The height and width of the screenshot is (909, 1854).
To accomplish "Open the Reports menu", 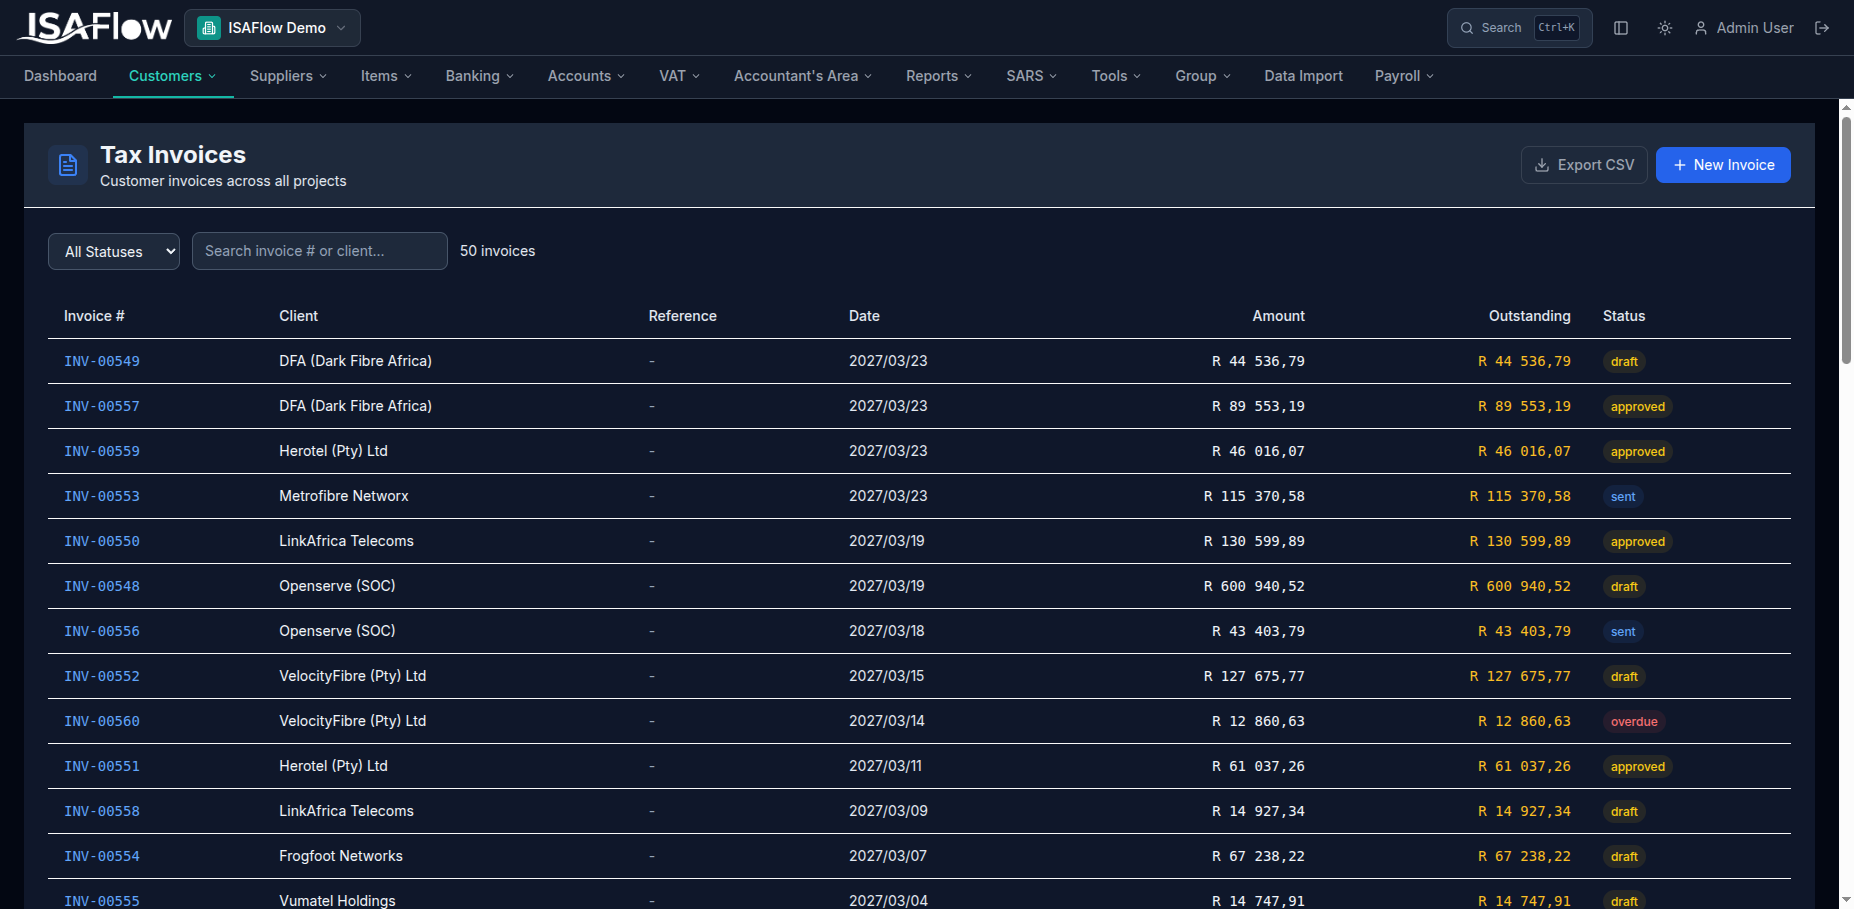I will click(939, 76).
